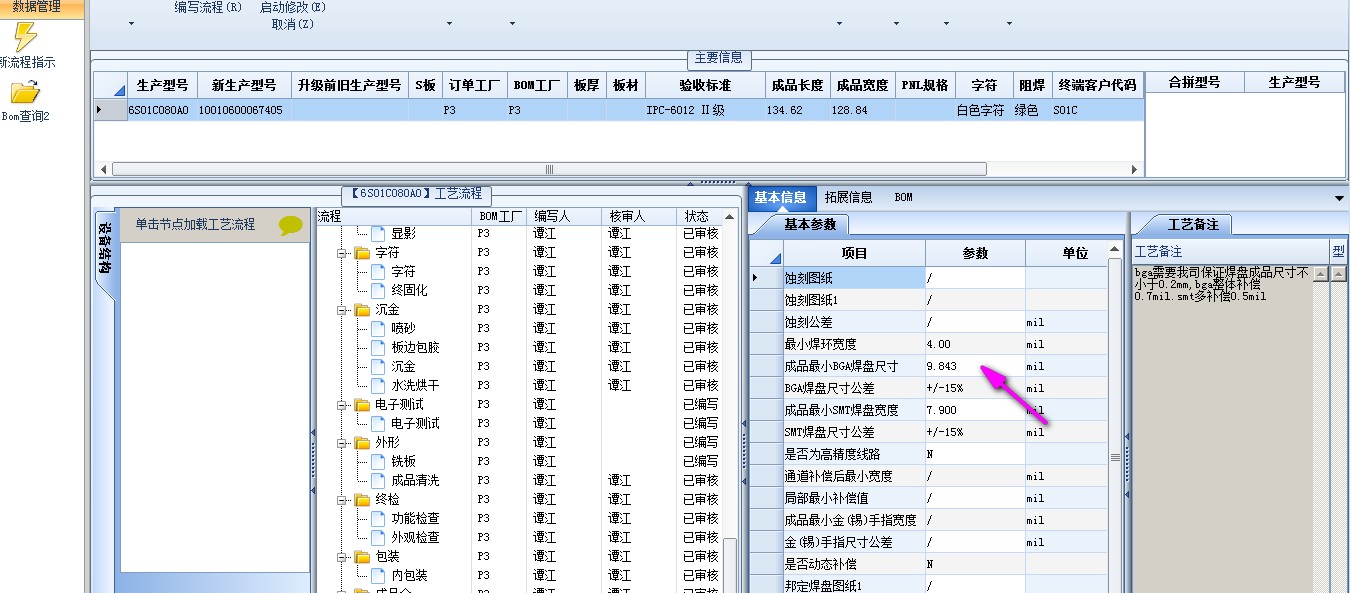Open the 设备结构 vertical side tab
This screenshot has width=1350, height=593.
[x=105, y=251]
